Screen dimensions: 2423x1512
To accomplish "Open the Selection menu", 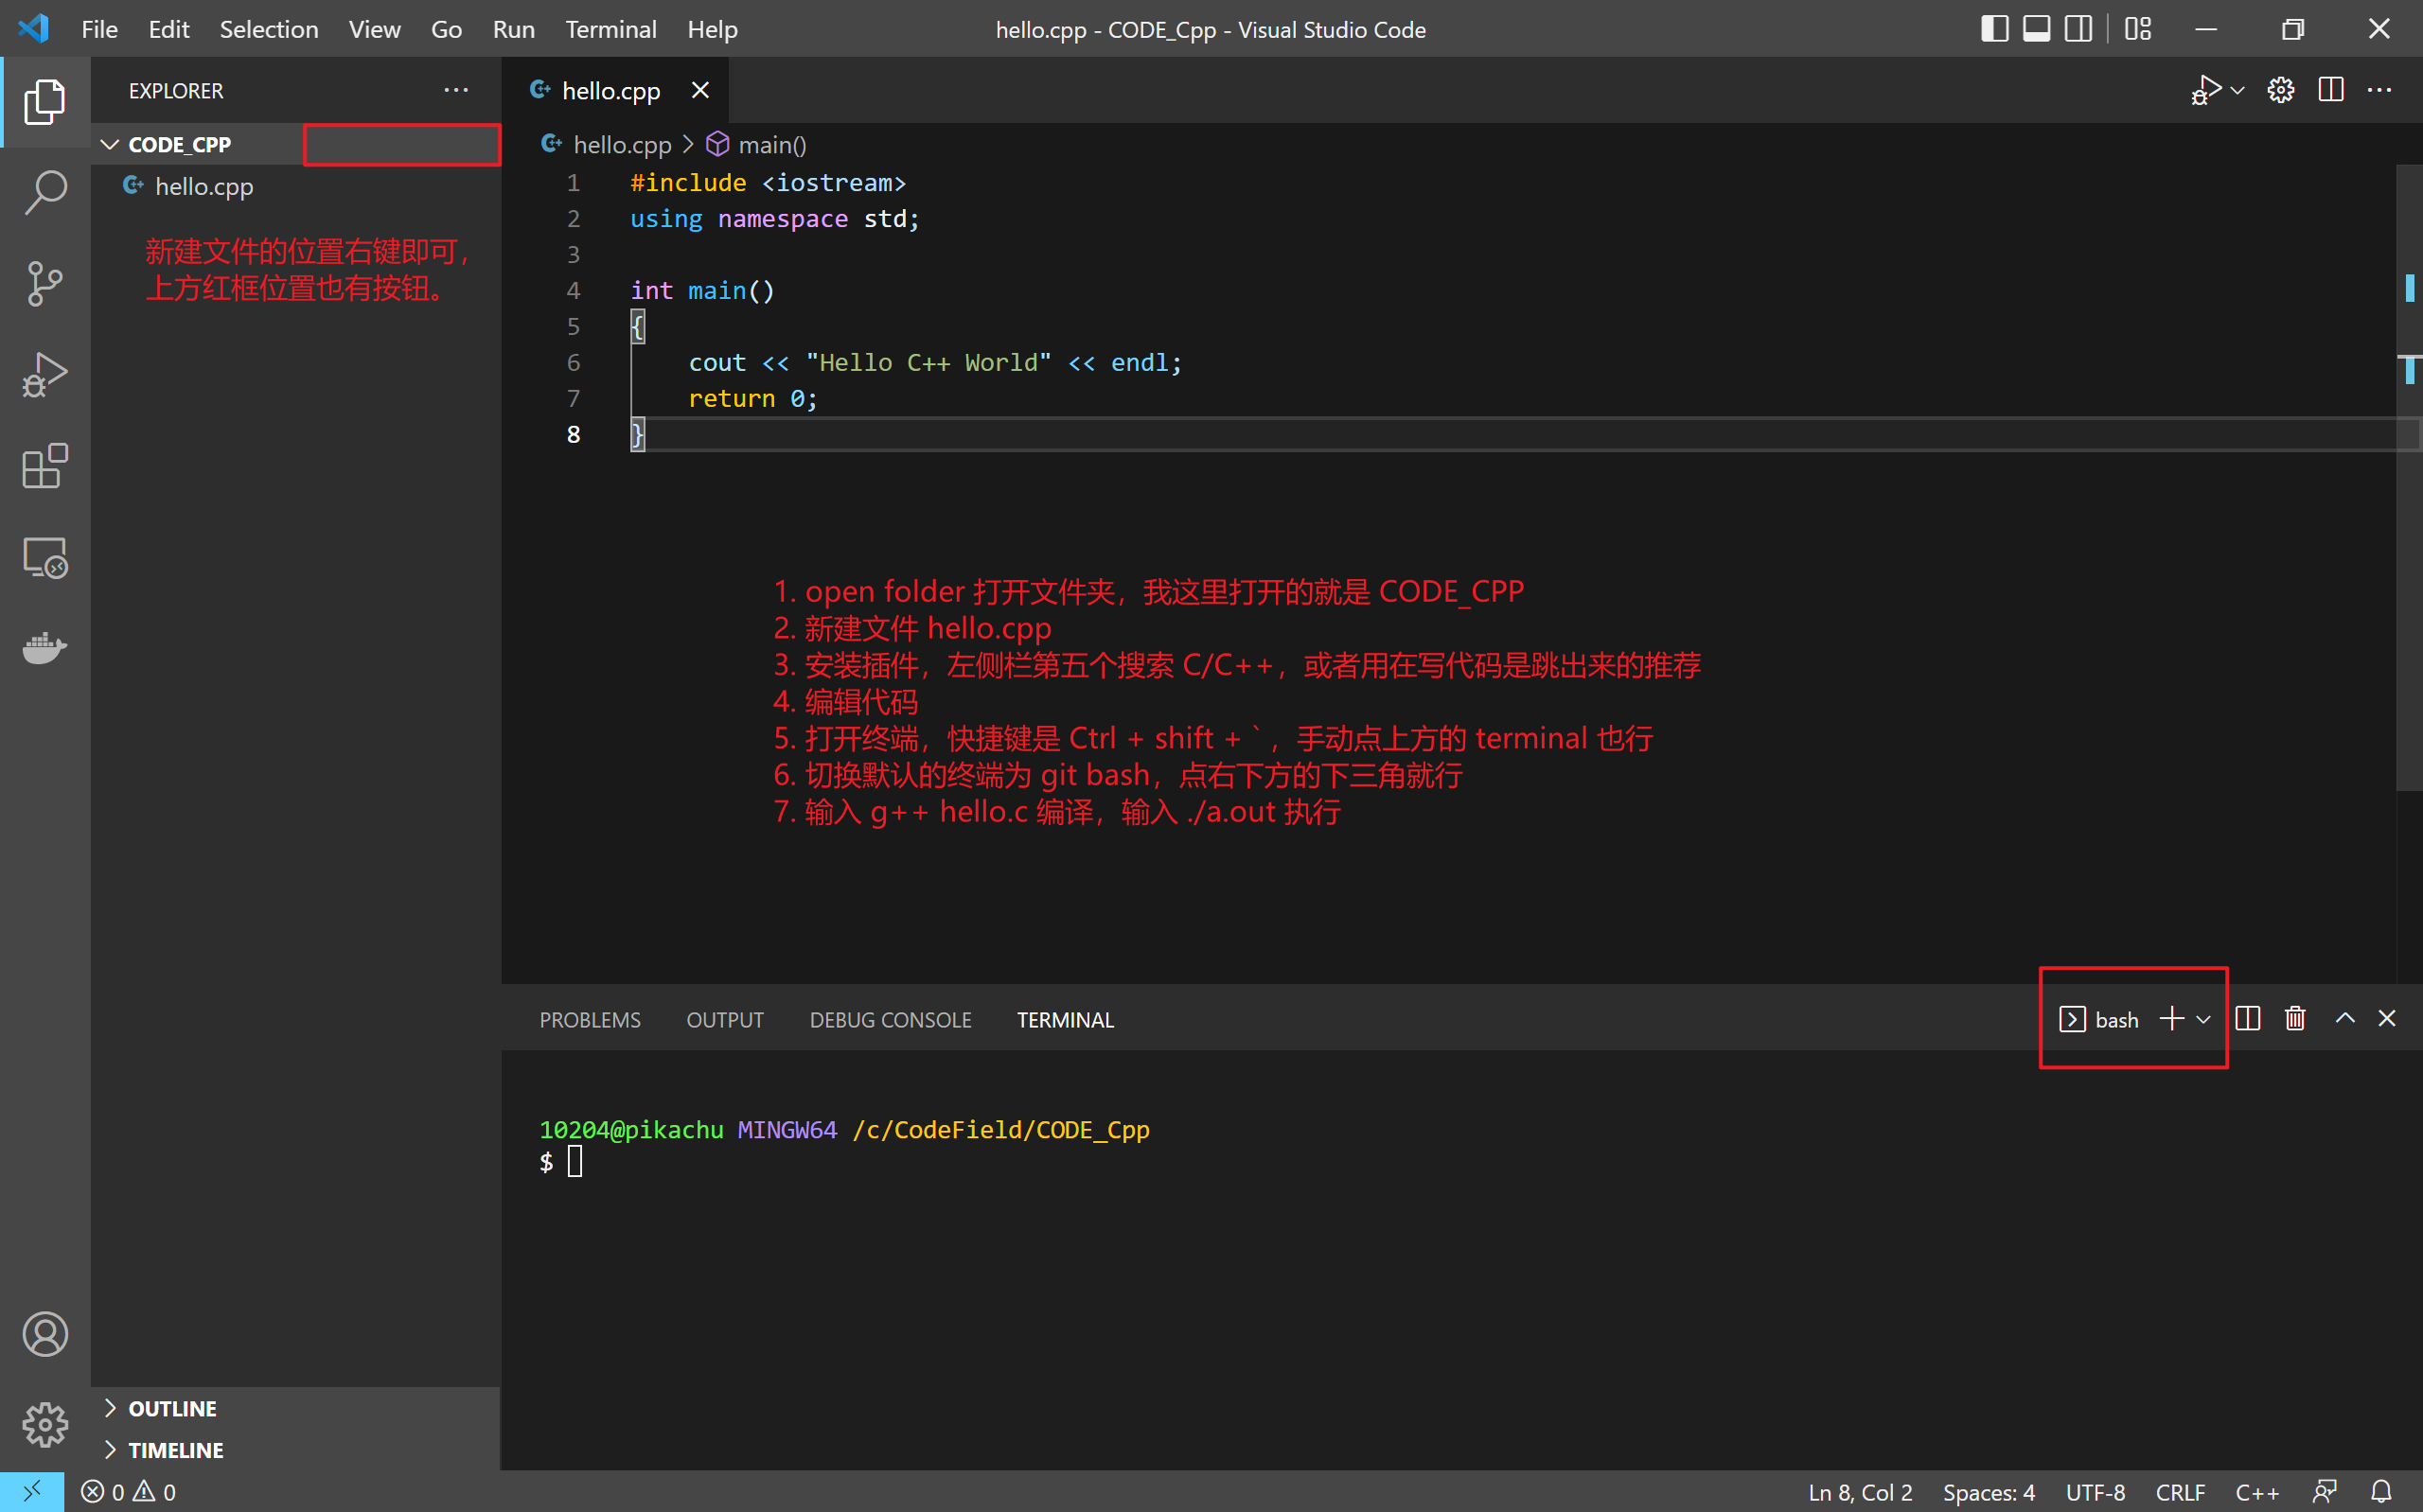I will pyautogui.click(x=269, y=29).
